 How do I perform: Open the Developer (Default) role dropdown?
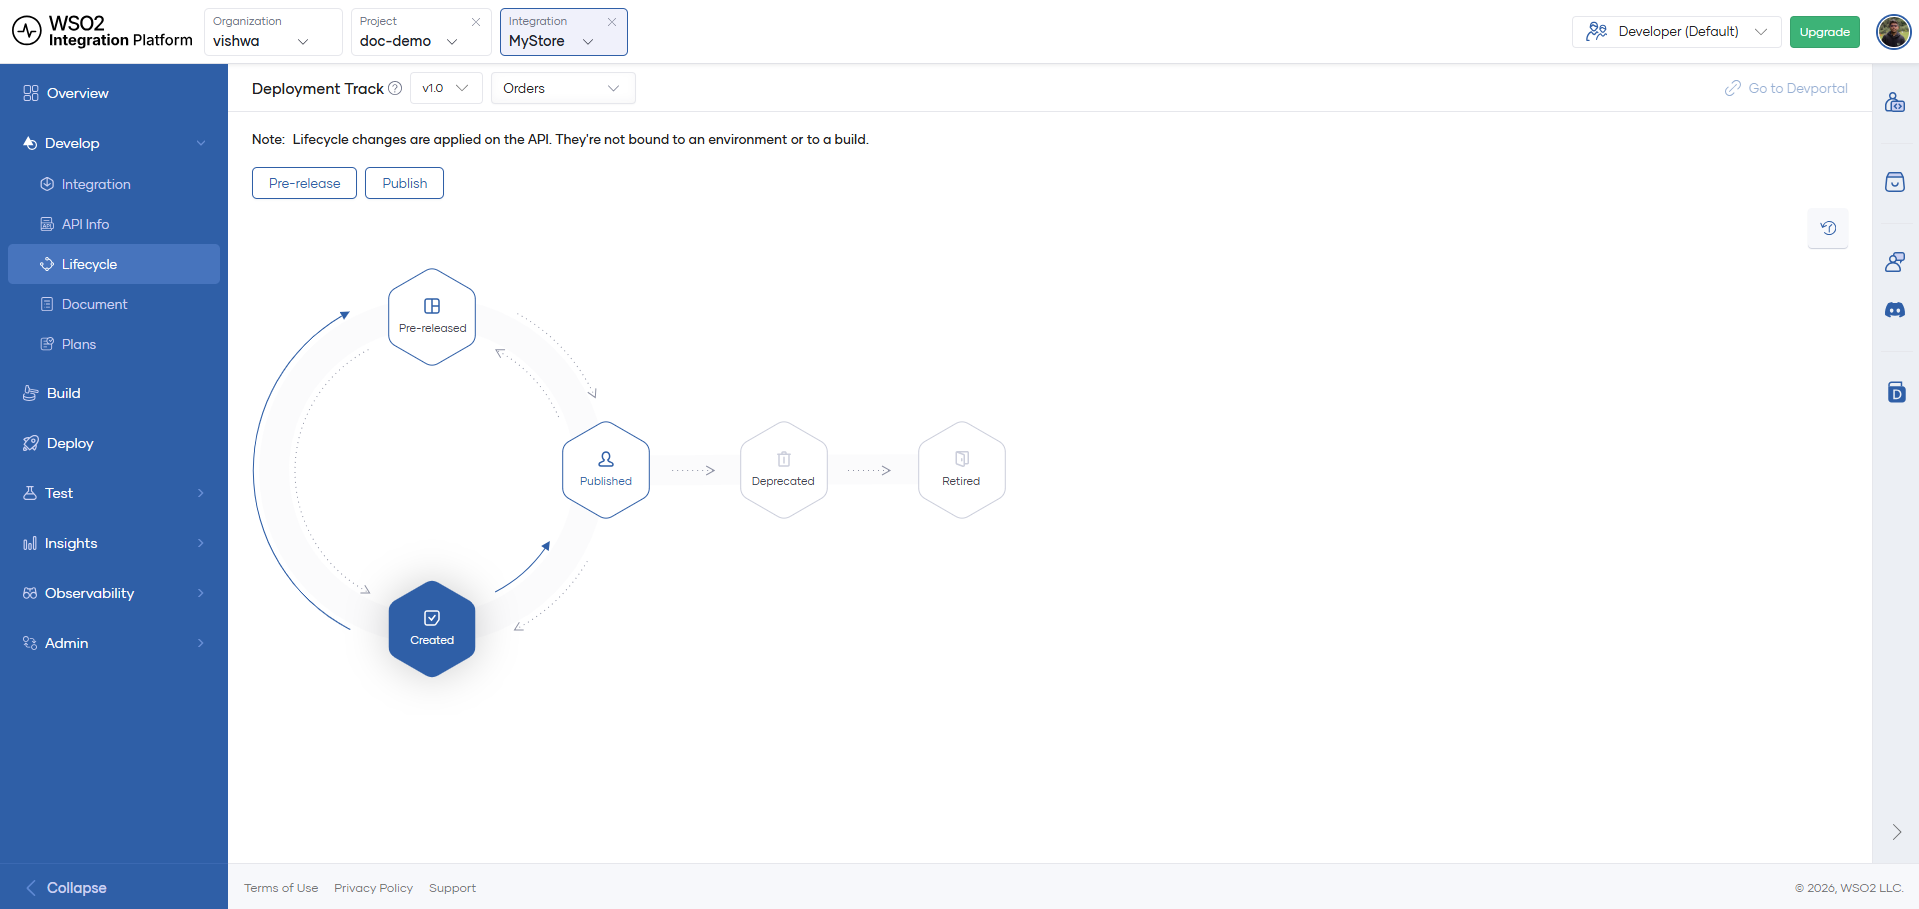tap(1676, 32)
